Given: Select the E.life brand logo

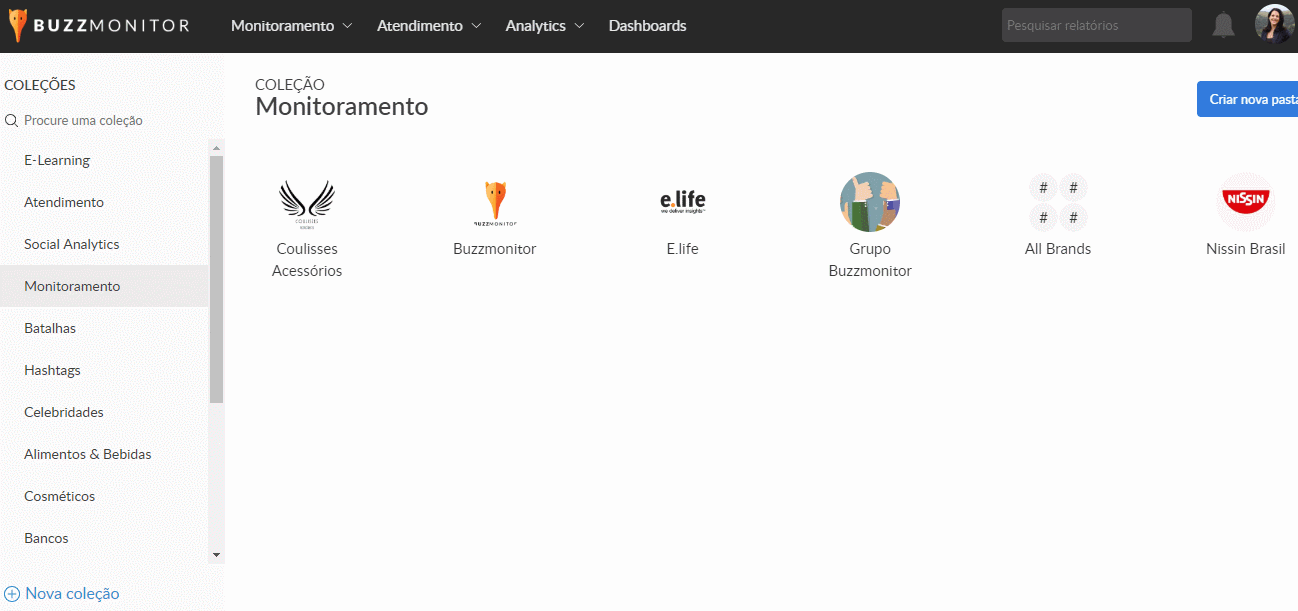Looking at the screenshot, I should pos(682,201).
